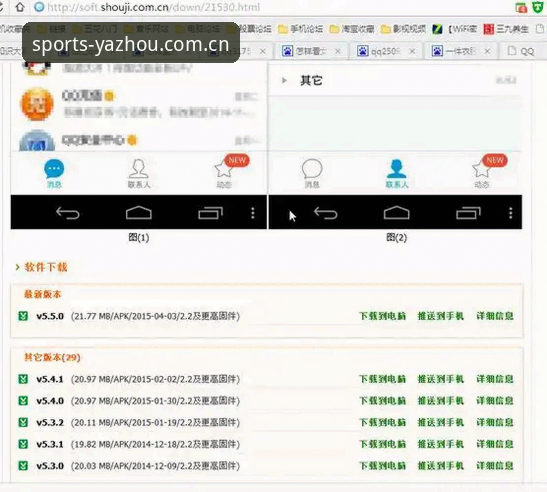This screenshot has width=547, height=492.
Task: Focus the address bar with shouji.com.cn URL
Action: click(153, 7)
